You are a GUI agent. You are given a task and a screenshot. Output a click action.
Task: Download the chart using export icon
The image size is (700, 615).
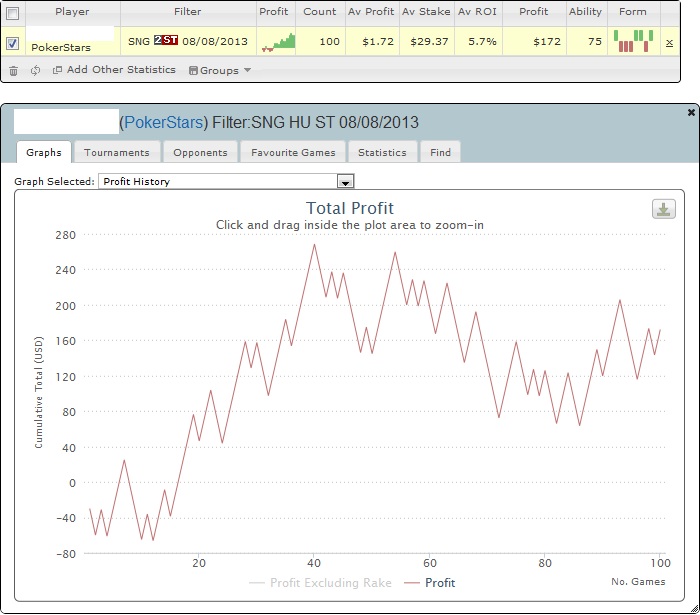coord(664,209)
